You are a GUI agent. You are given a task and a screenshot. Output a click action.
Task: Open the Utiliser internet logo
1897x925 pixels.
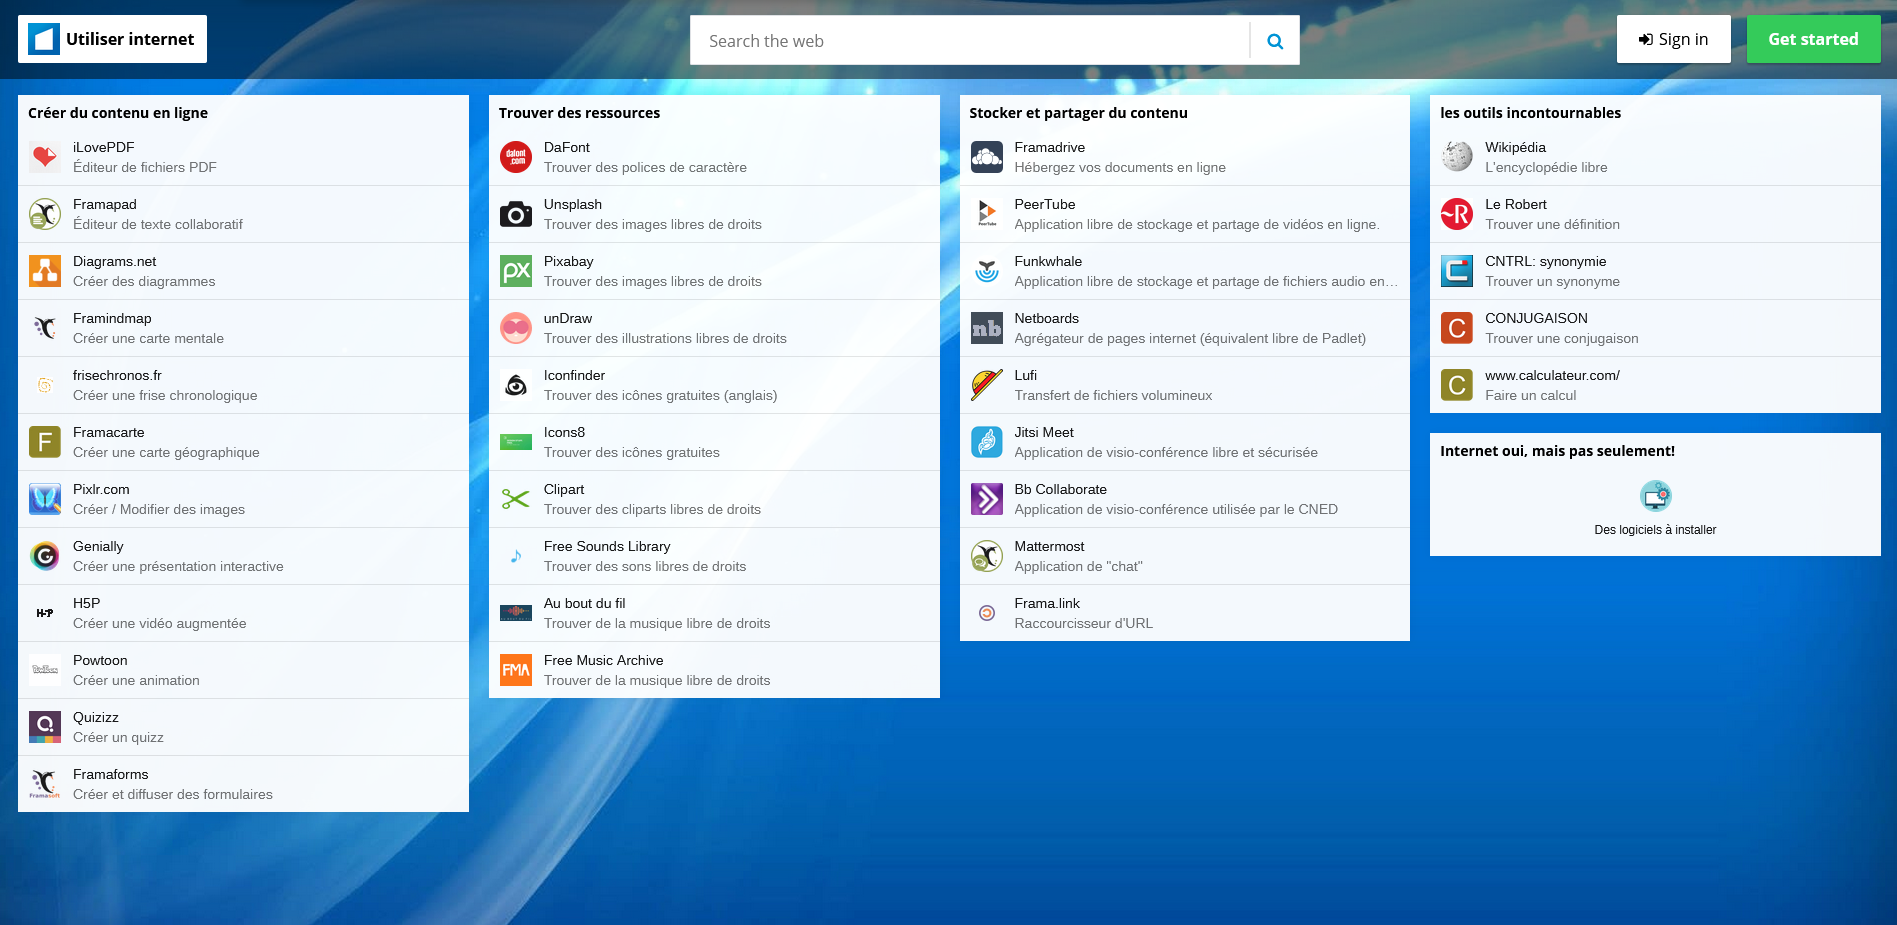(x=112, y=39)
